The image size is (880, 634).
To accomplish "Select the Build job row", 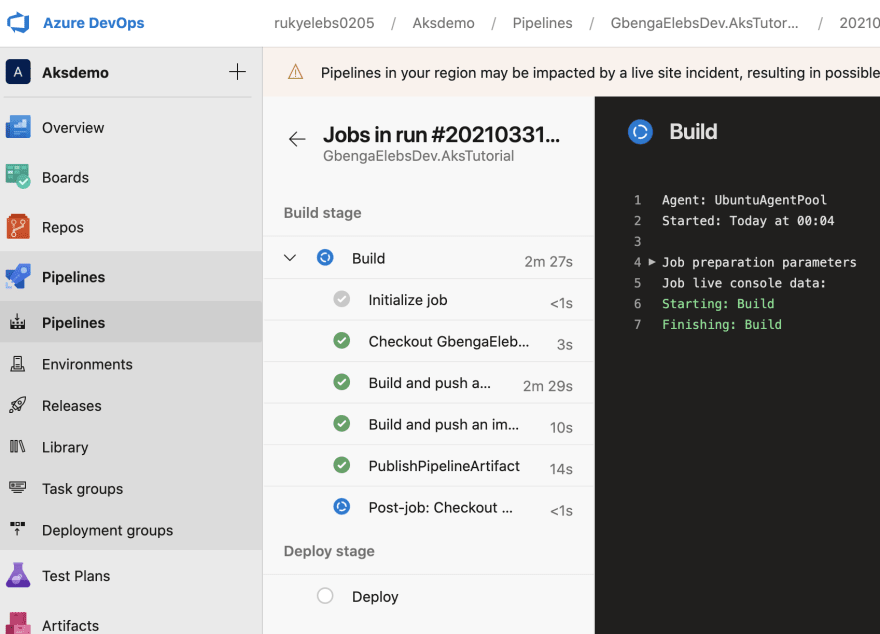I will click(428, 258).
